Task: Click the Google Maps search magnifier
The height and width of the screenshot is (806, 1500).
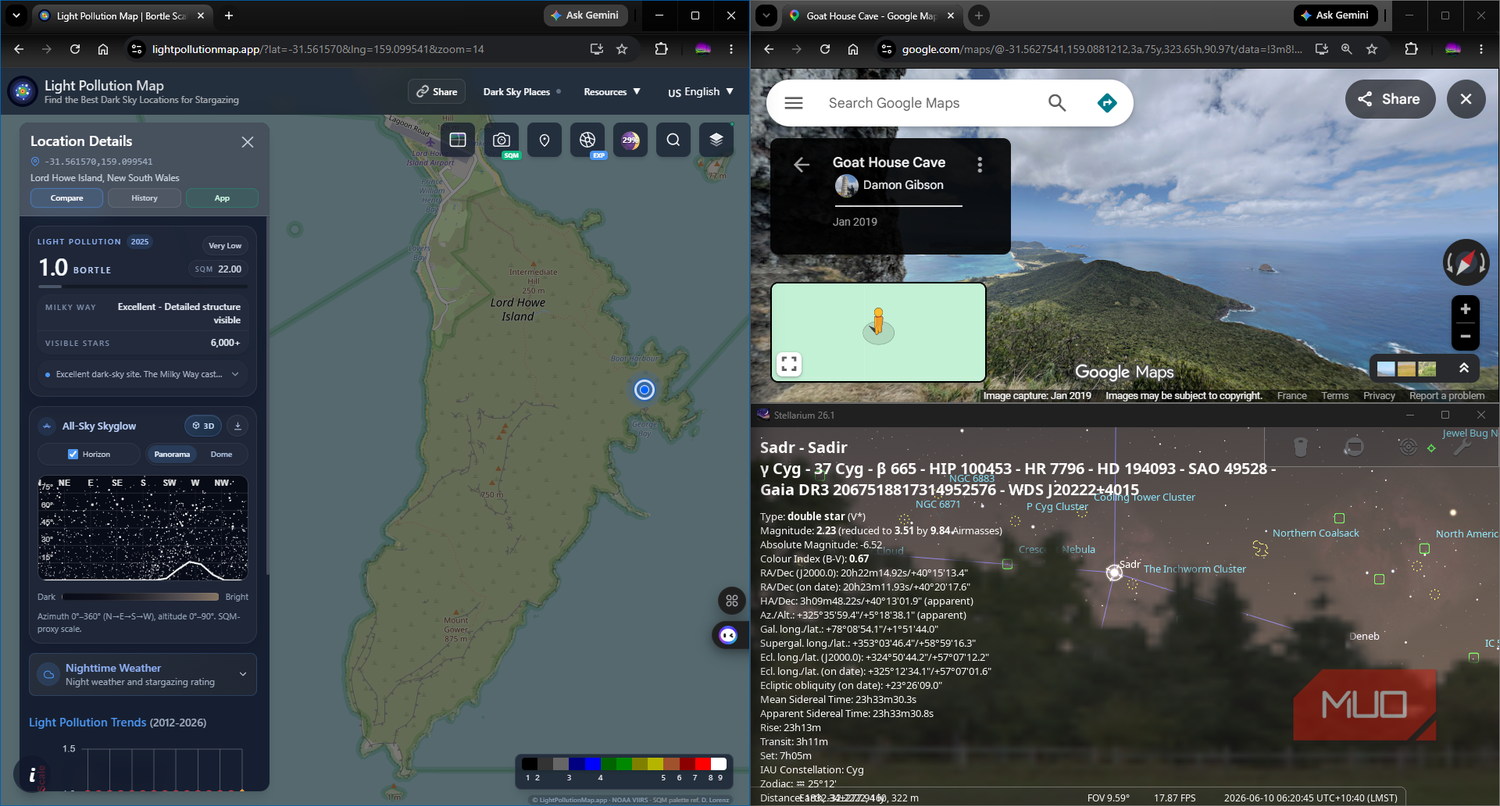Action: pyautogui.click(x=1057, y=103)
